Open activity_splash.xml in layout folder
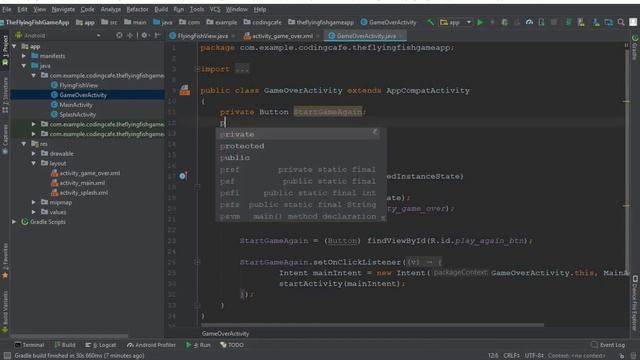This screenshot has height=360, width=640. pyautogui.click(x=84, y=193)
